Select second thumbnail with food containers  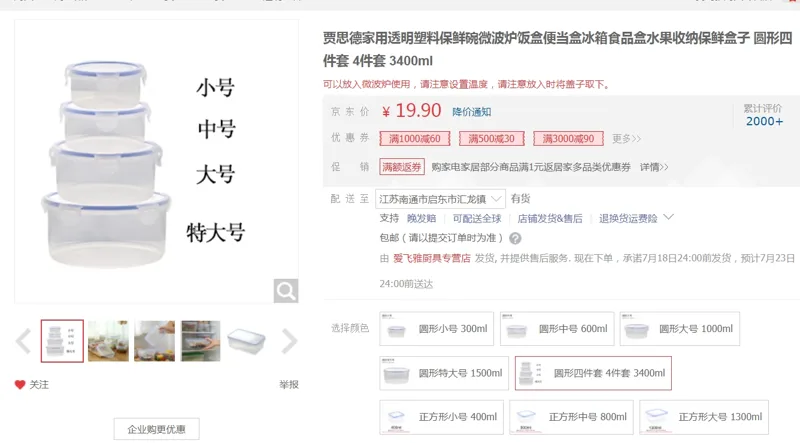click(108, 341)
